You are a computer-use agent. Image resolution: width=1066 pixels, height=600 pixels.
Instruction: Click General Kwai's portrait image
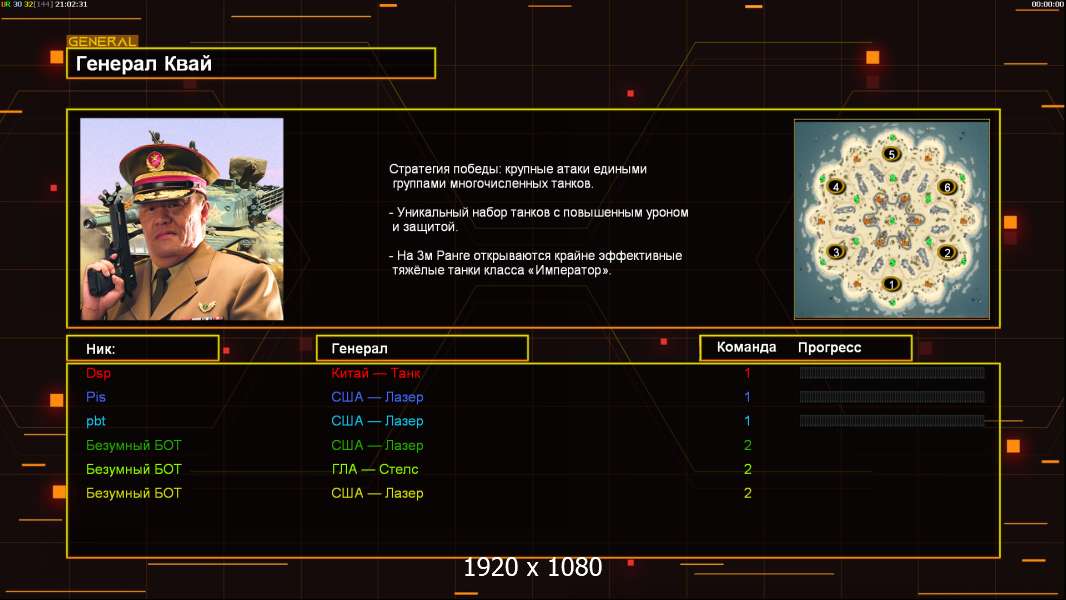coord(182,219)
